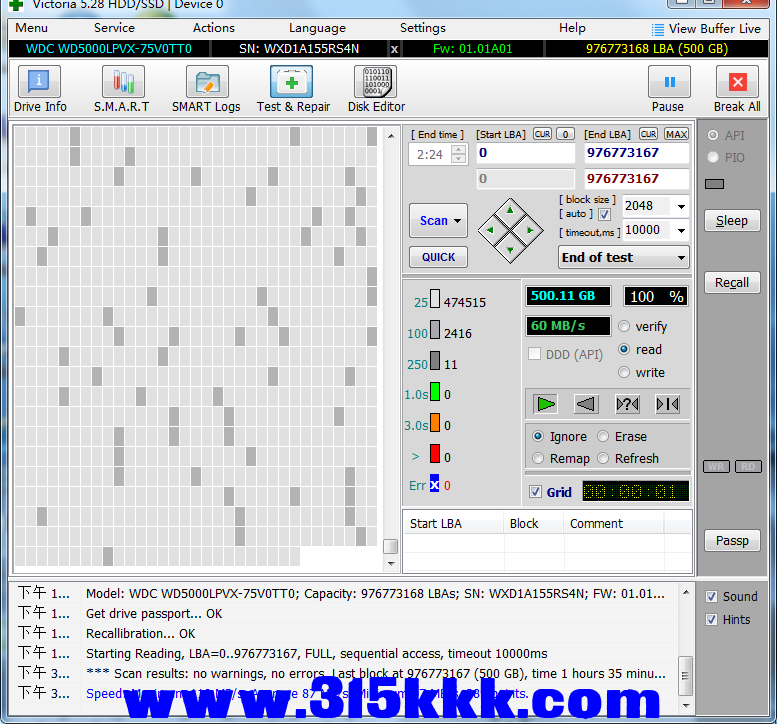Click the Sleep button
Viewport: 777px width, 724px height.
[x=732, y=221]
